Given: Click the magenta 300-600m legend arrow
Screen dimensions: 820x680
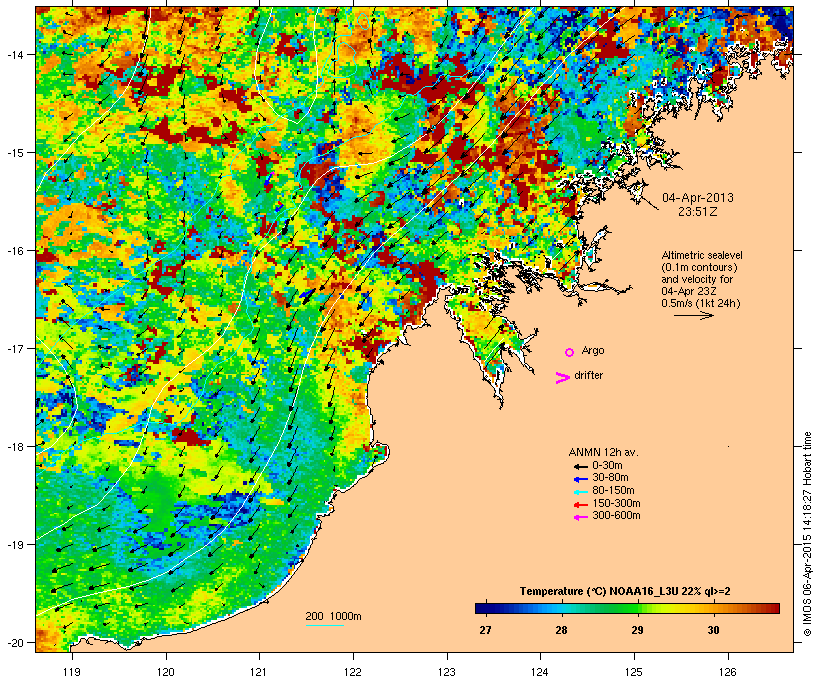Looking at the screenshot, I should (x=580, y=517).
